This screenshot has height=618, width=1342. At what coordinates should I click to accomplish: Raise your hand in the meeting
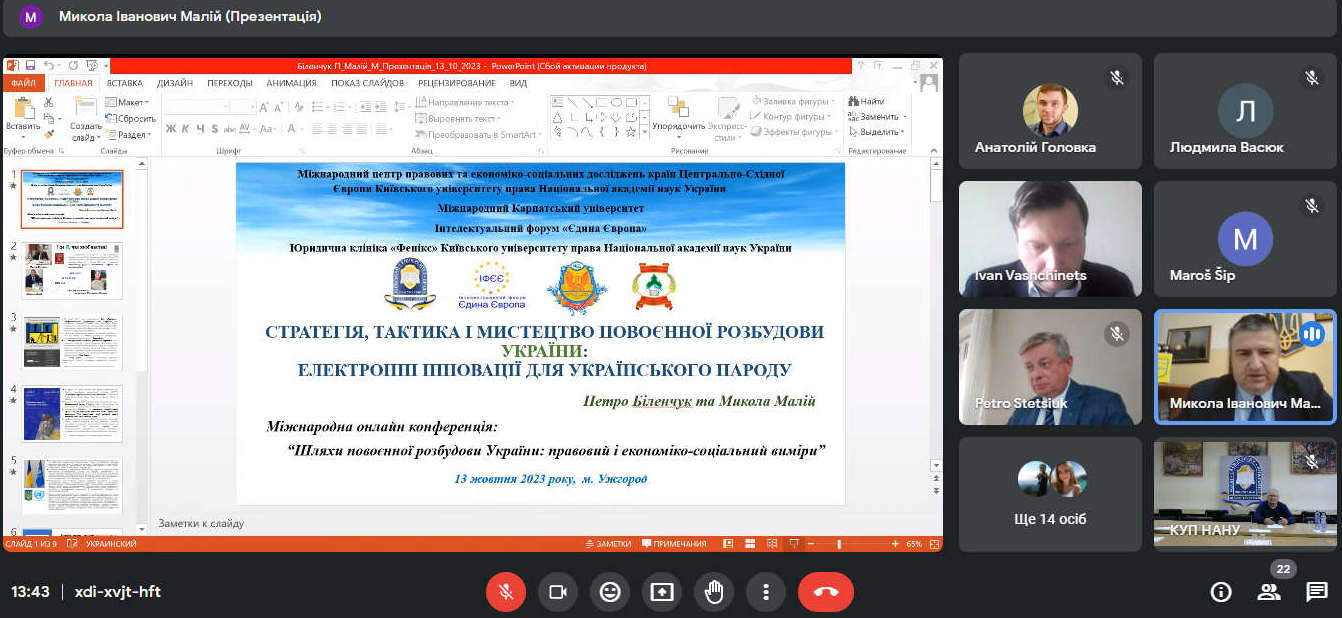[x=714, y=592]
